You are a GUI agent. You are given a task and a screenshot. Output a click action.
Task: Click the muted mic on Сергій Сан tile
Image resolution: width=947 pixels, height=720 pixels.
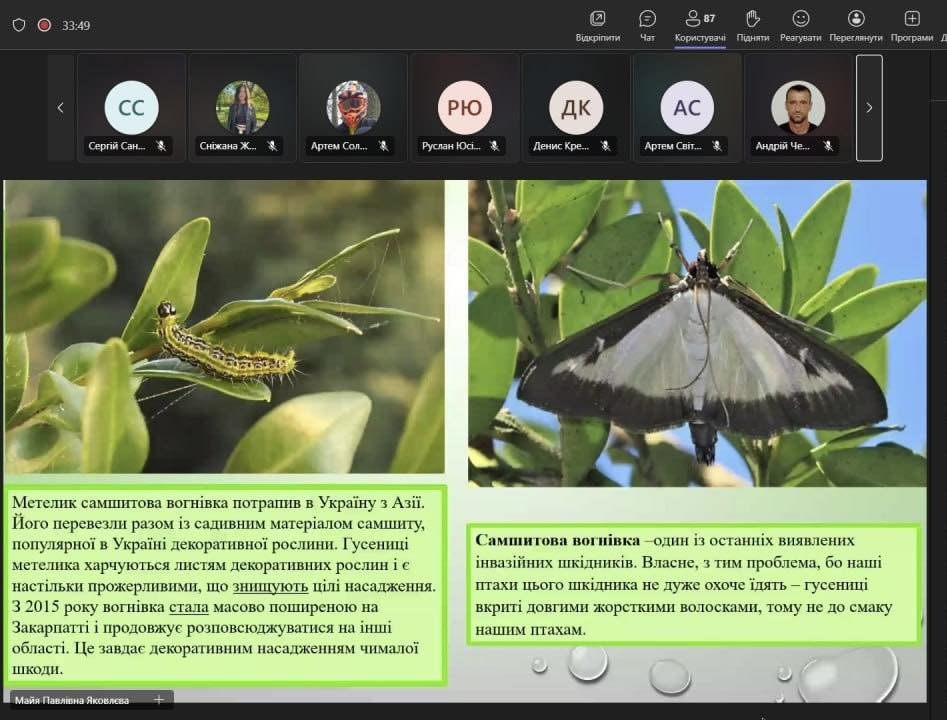click(161, 146)
